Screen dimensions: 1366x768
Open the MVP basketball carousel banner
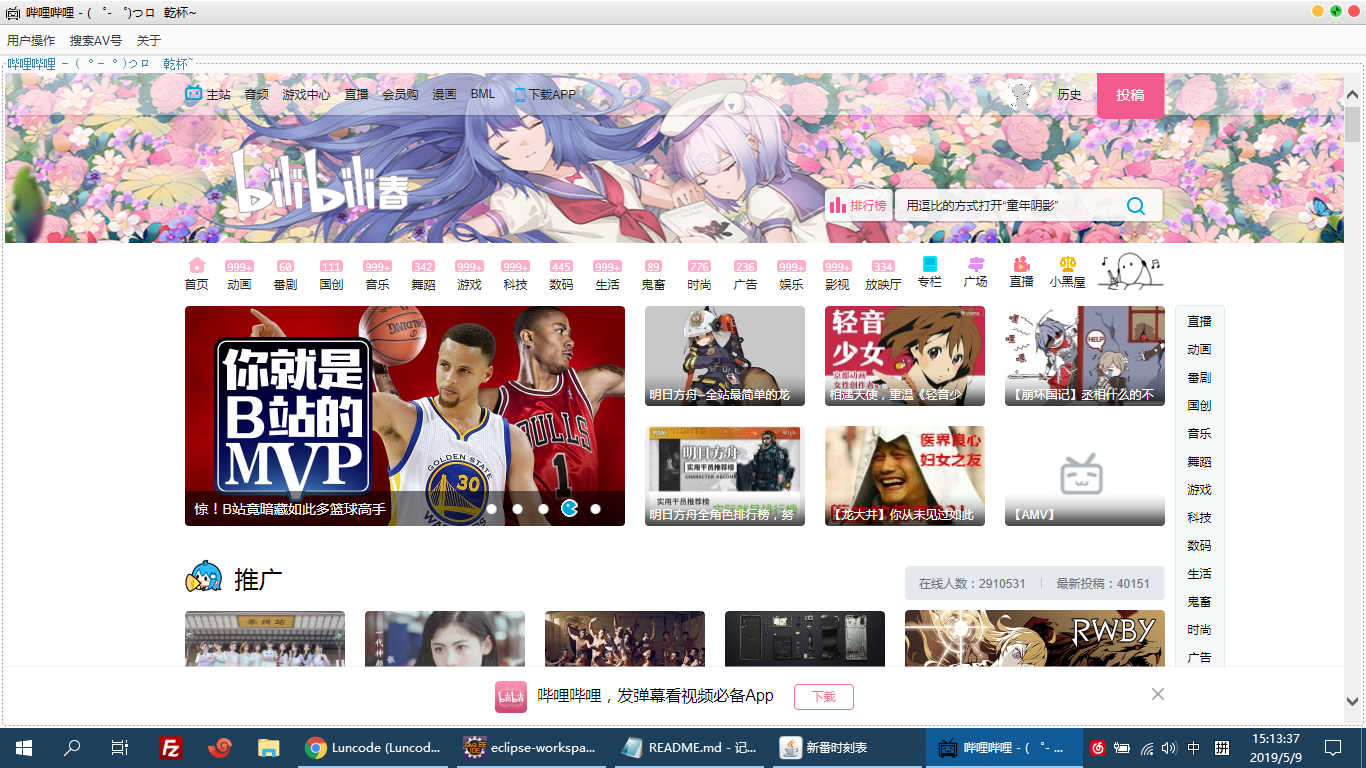pyautogui.click(x=405, y=416)
